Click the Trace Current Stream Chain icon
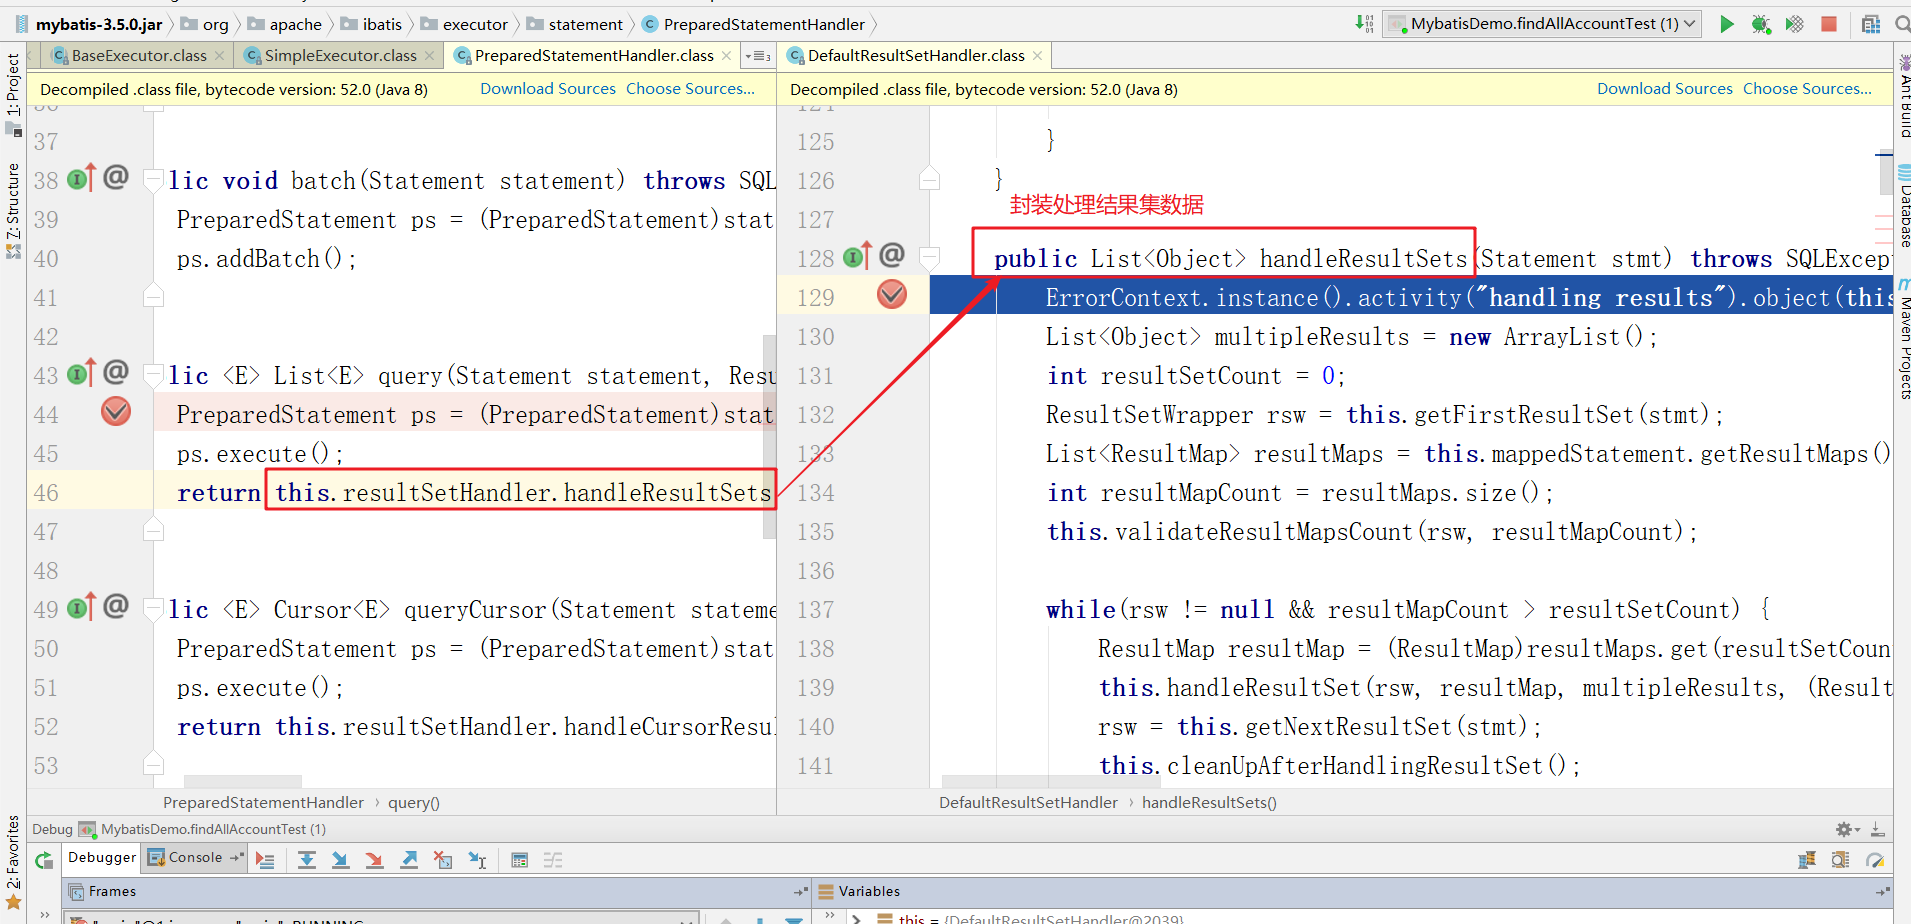This screenshot has height=924, width=1911. (x=553, y=860)
